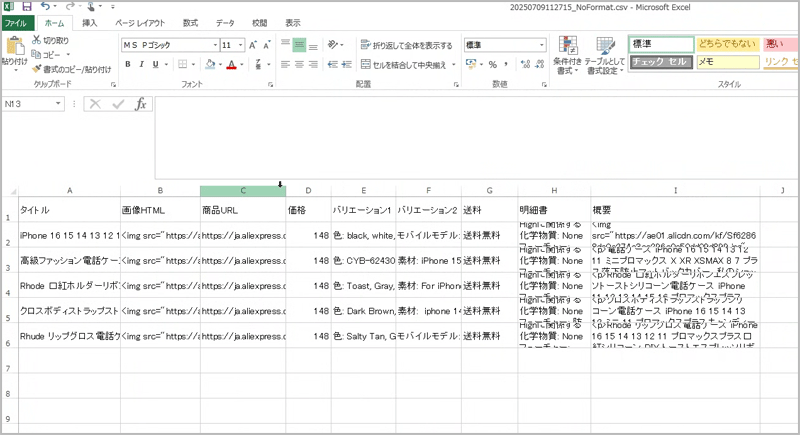The width and height of the screenshot is (800, 435).
Task: Increase the decimal places
Action: (525, 64)
